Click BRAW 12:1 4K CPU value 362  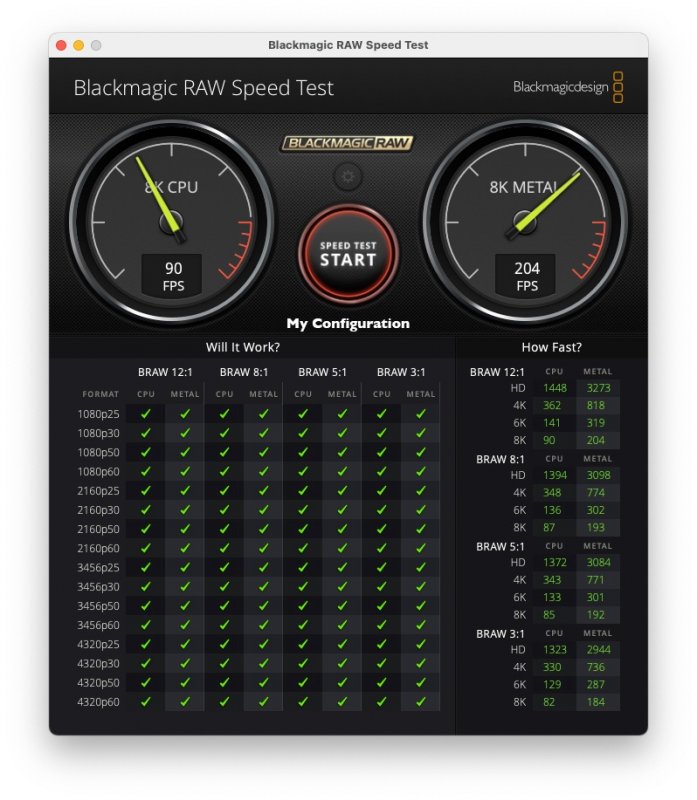coord(552,406)
